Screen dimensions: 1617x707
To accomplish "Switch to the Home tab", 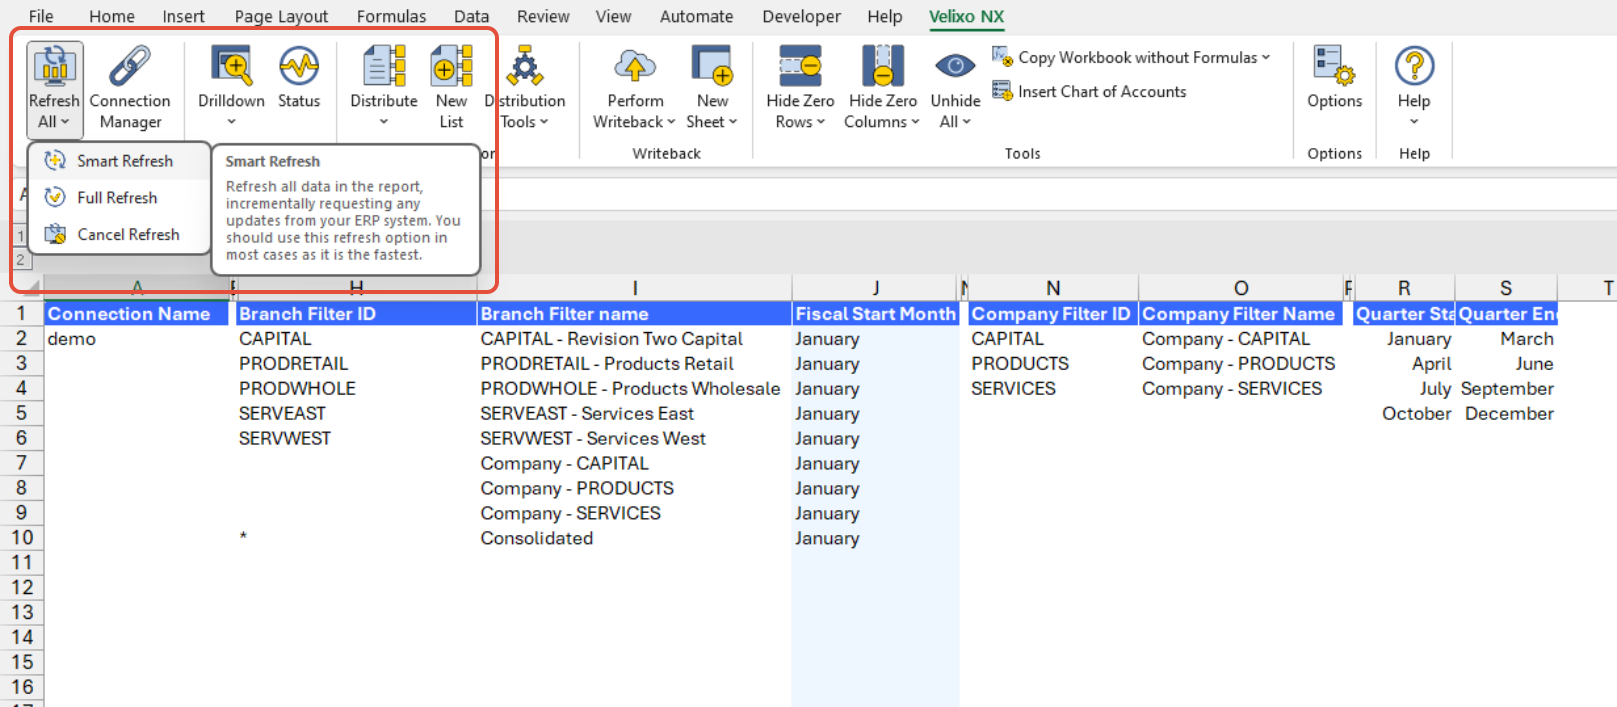I will pyautogui.click(x=112, y=16).
